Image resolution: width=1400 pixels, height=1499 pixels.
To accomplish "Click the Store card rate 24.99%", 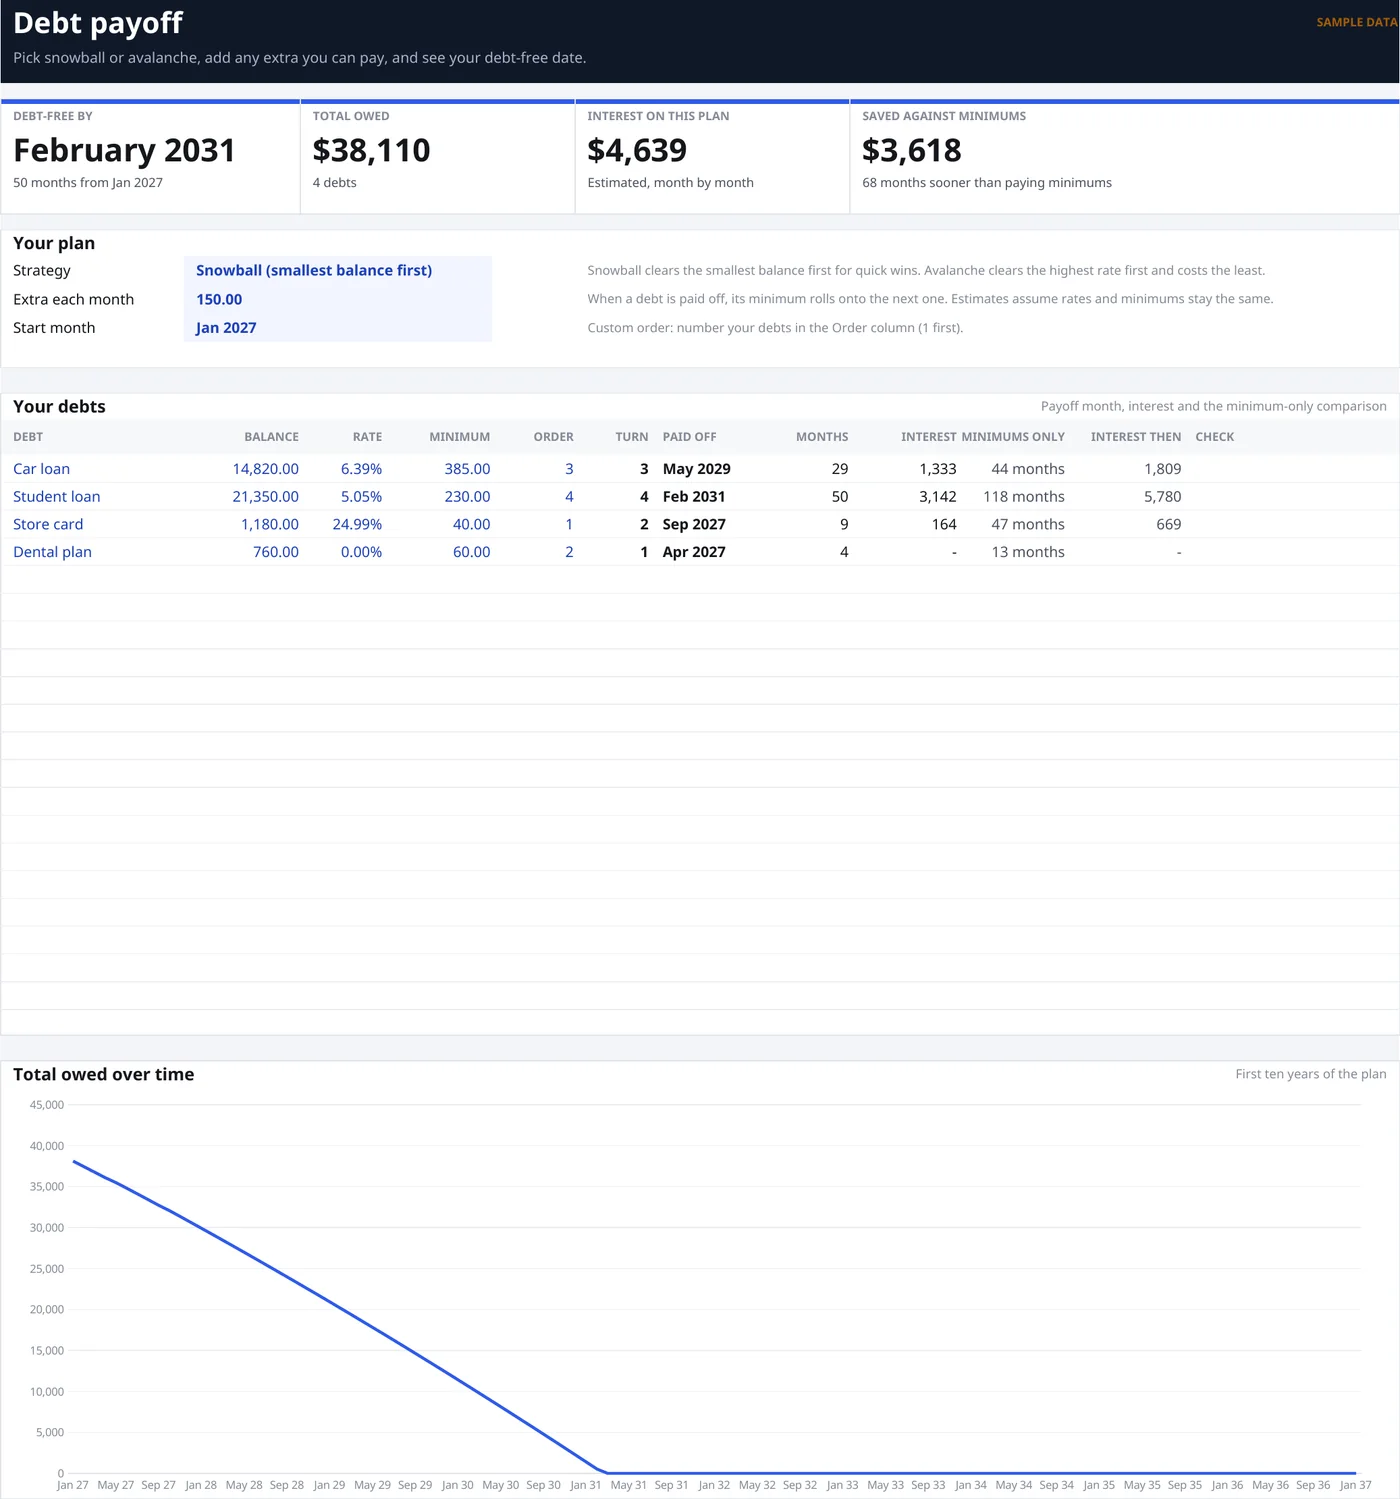I will pyautogui.click(x=357, y=524).
